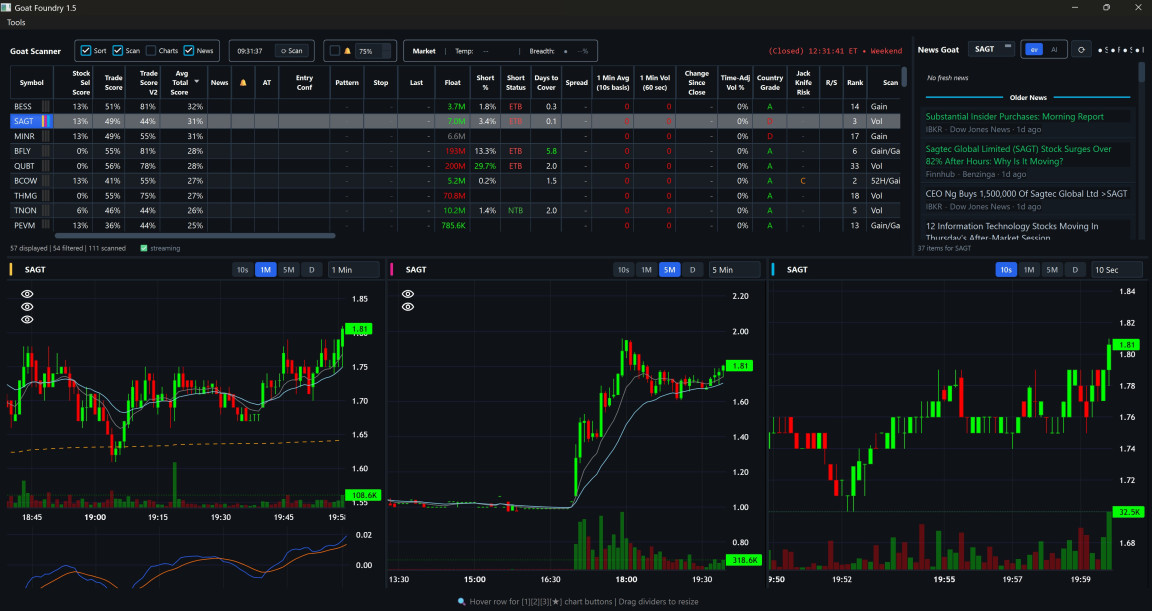The image size is (1152, 611).
Task: Toggle top eye icon in 5 Min chart
Action: coord(408,294)
